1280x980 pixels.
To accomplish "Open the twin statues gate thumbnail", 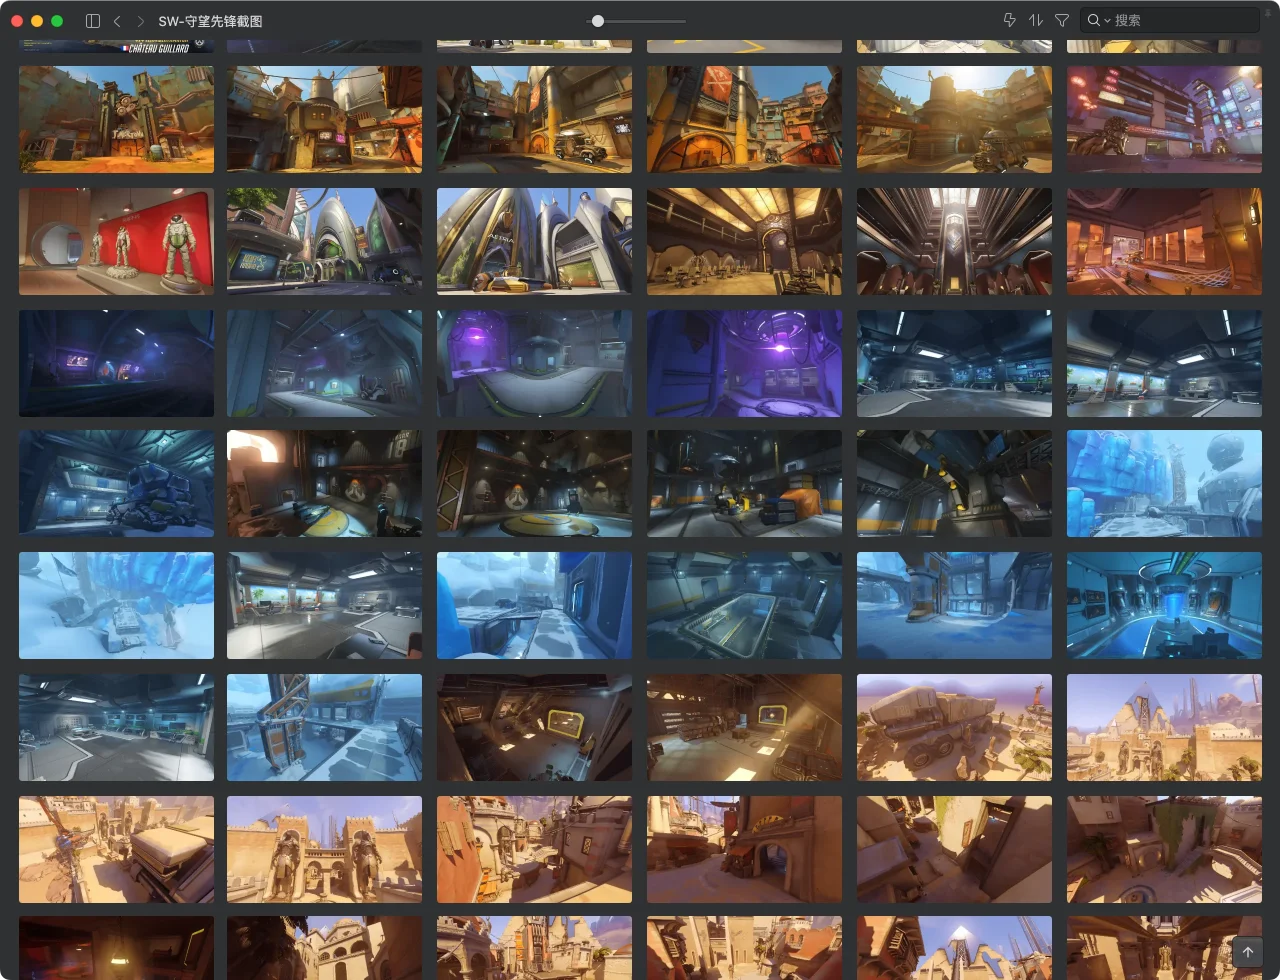I will click(x=324, y=849).
